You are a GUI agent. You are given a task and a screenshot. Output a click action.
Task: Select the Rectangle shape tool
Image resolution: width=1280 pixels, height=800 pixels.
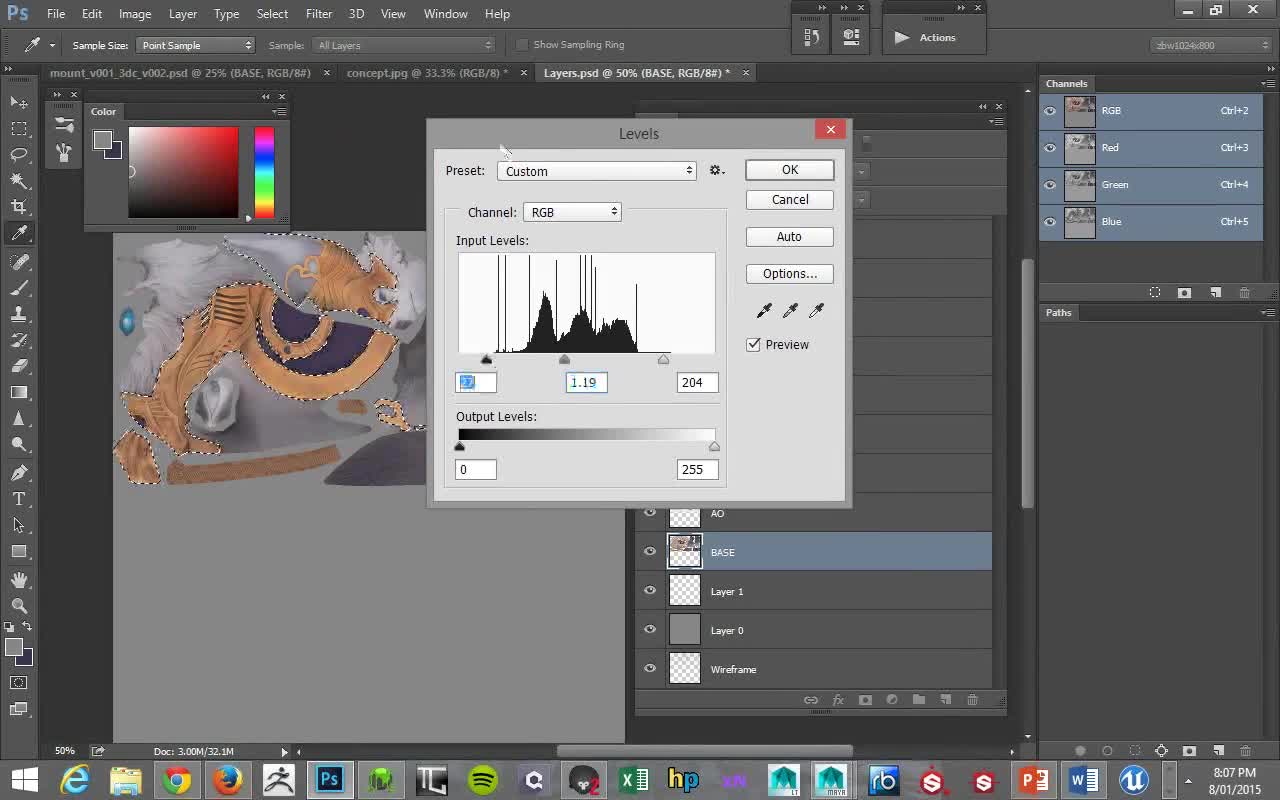pyautogui.click(x=19, y=551)
